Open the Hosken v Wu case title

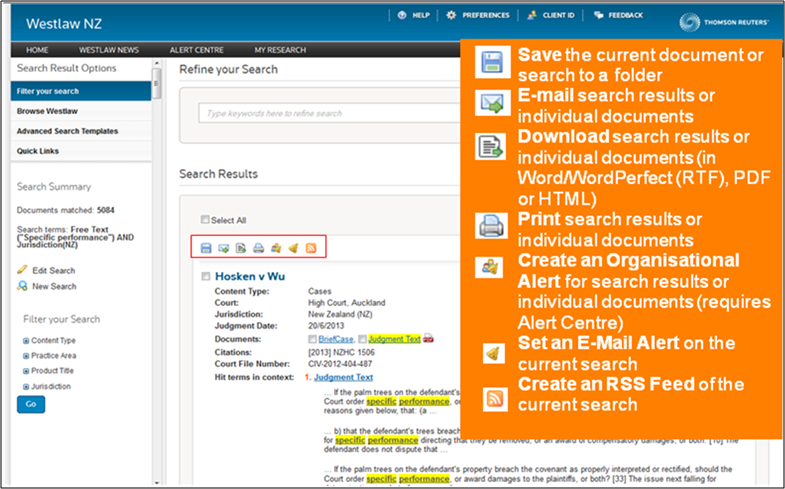(x=250, y=276)
